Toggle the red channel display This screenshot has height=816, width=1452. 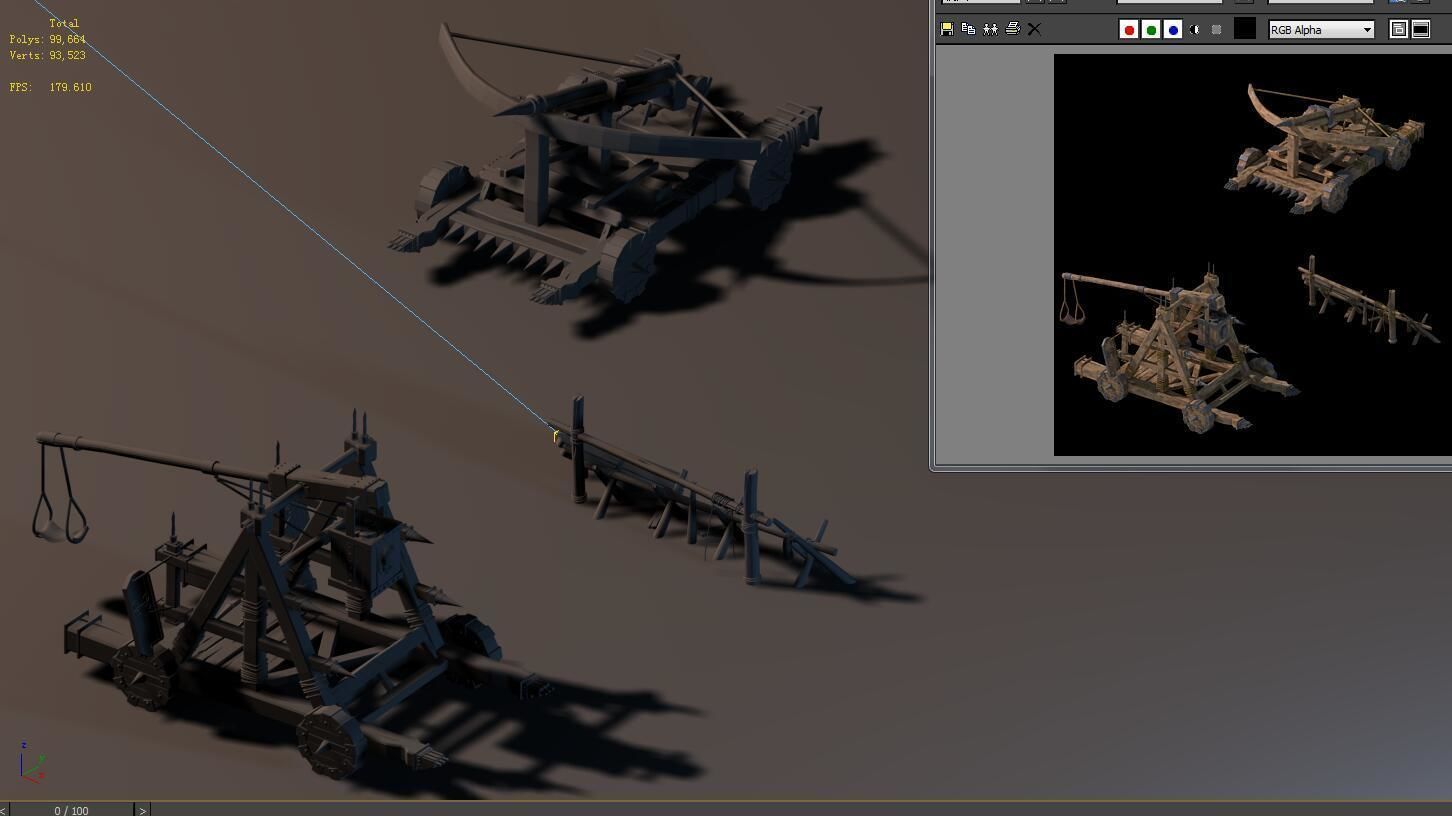(1129, 30)
